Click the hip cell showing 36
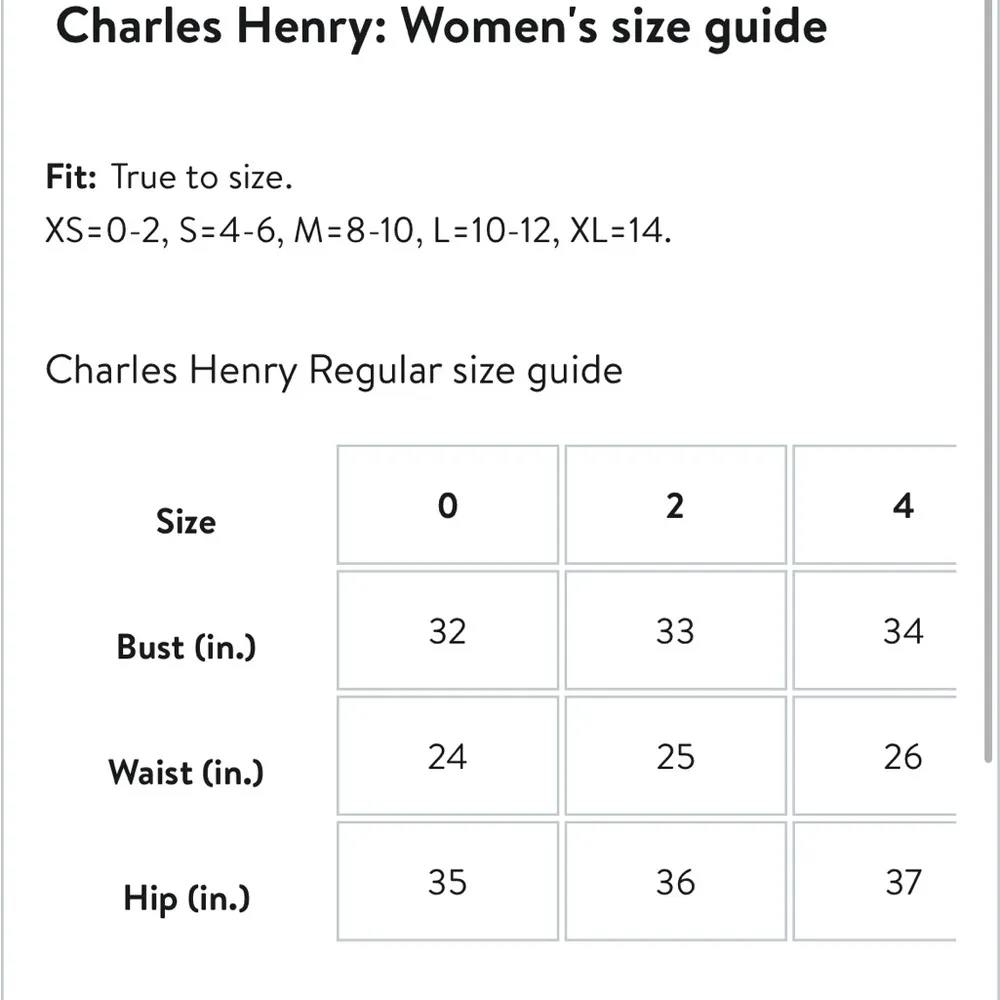The height and width of the screenshot is (1000, 1000). (675, 882)
